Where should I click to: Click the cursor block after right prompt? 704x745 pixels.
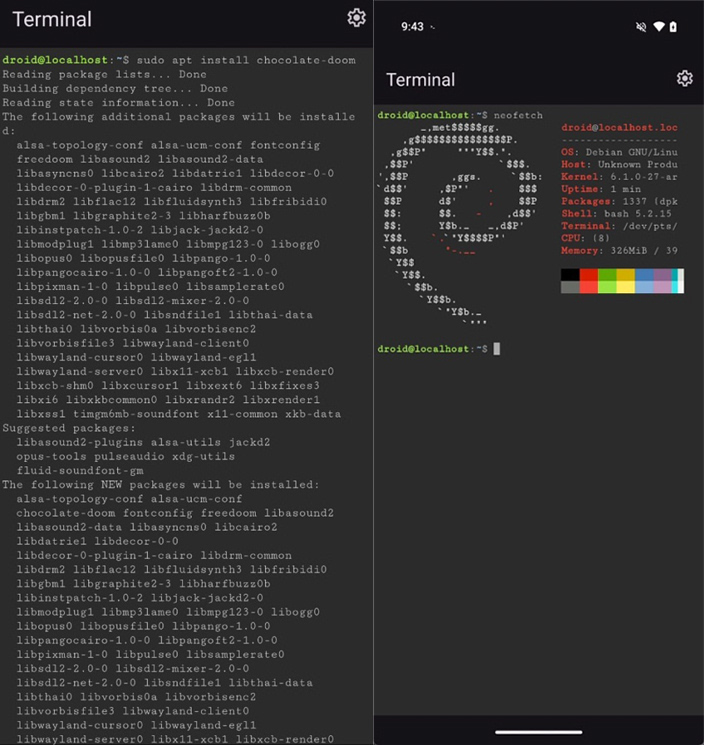coord(496,349)
